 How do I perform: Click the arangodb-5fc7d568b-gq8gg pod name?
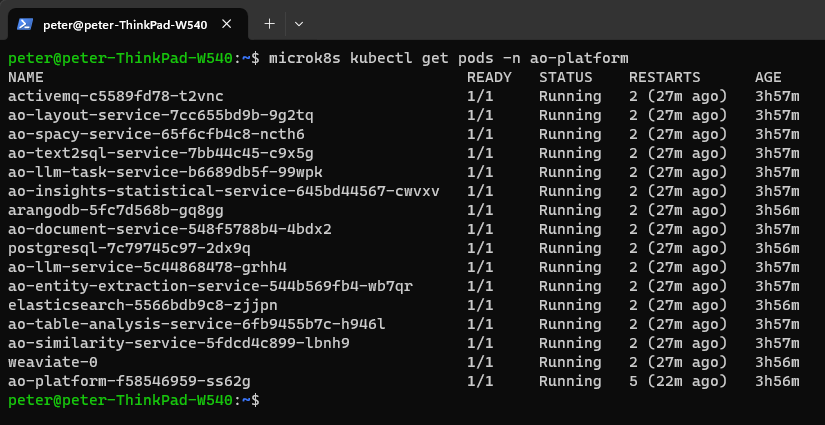(x=115, y=210)
